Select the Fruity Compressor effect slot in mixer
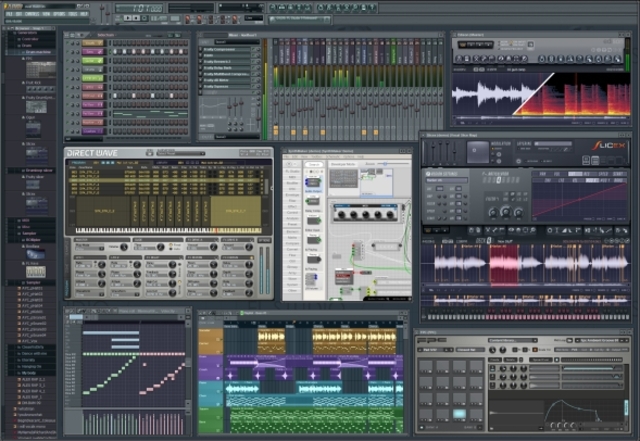Viewport: 640px width, 441px height. [x=226, y=49]
